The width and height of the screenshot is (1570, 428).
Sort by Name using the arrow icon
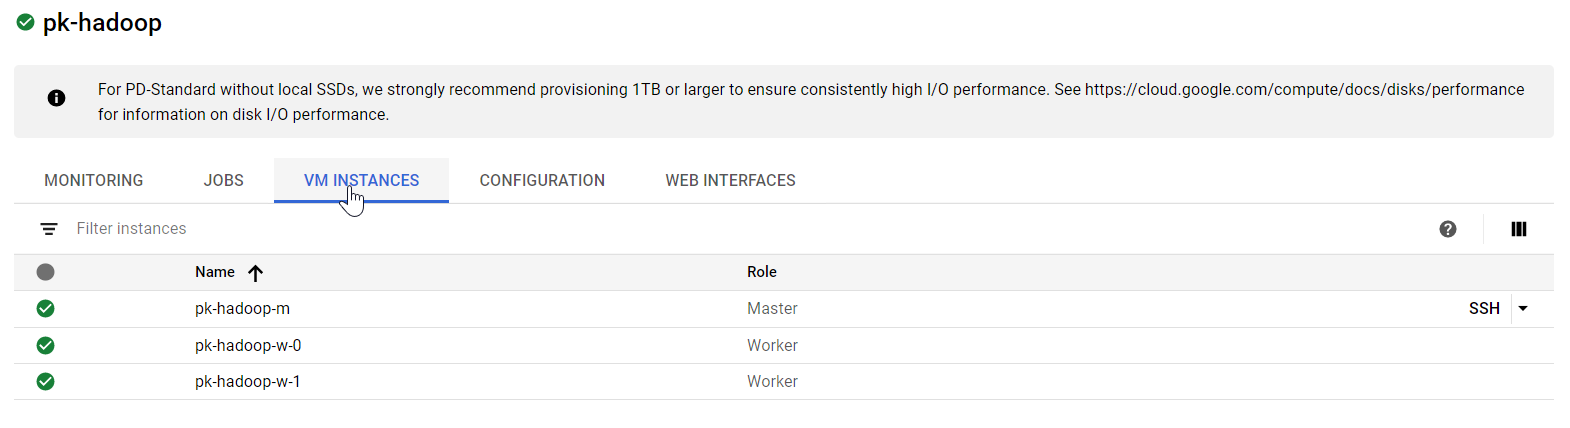[x=255, y=273]
